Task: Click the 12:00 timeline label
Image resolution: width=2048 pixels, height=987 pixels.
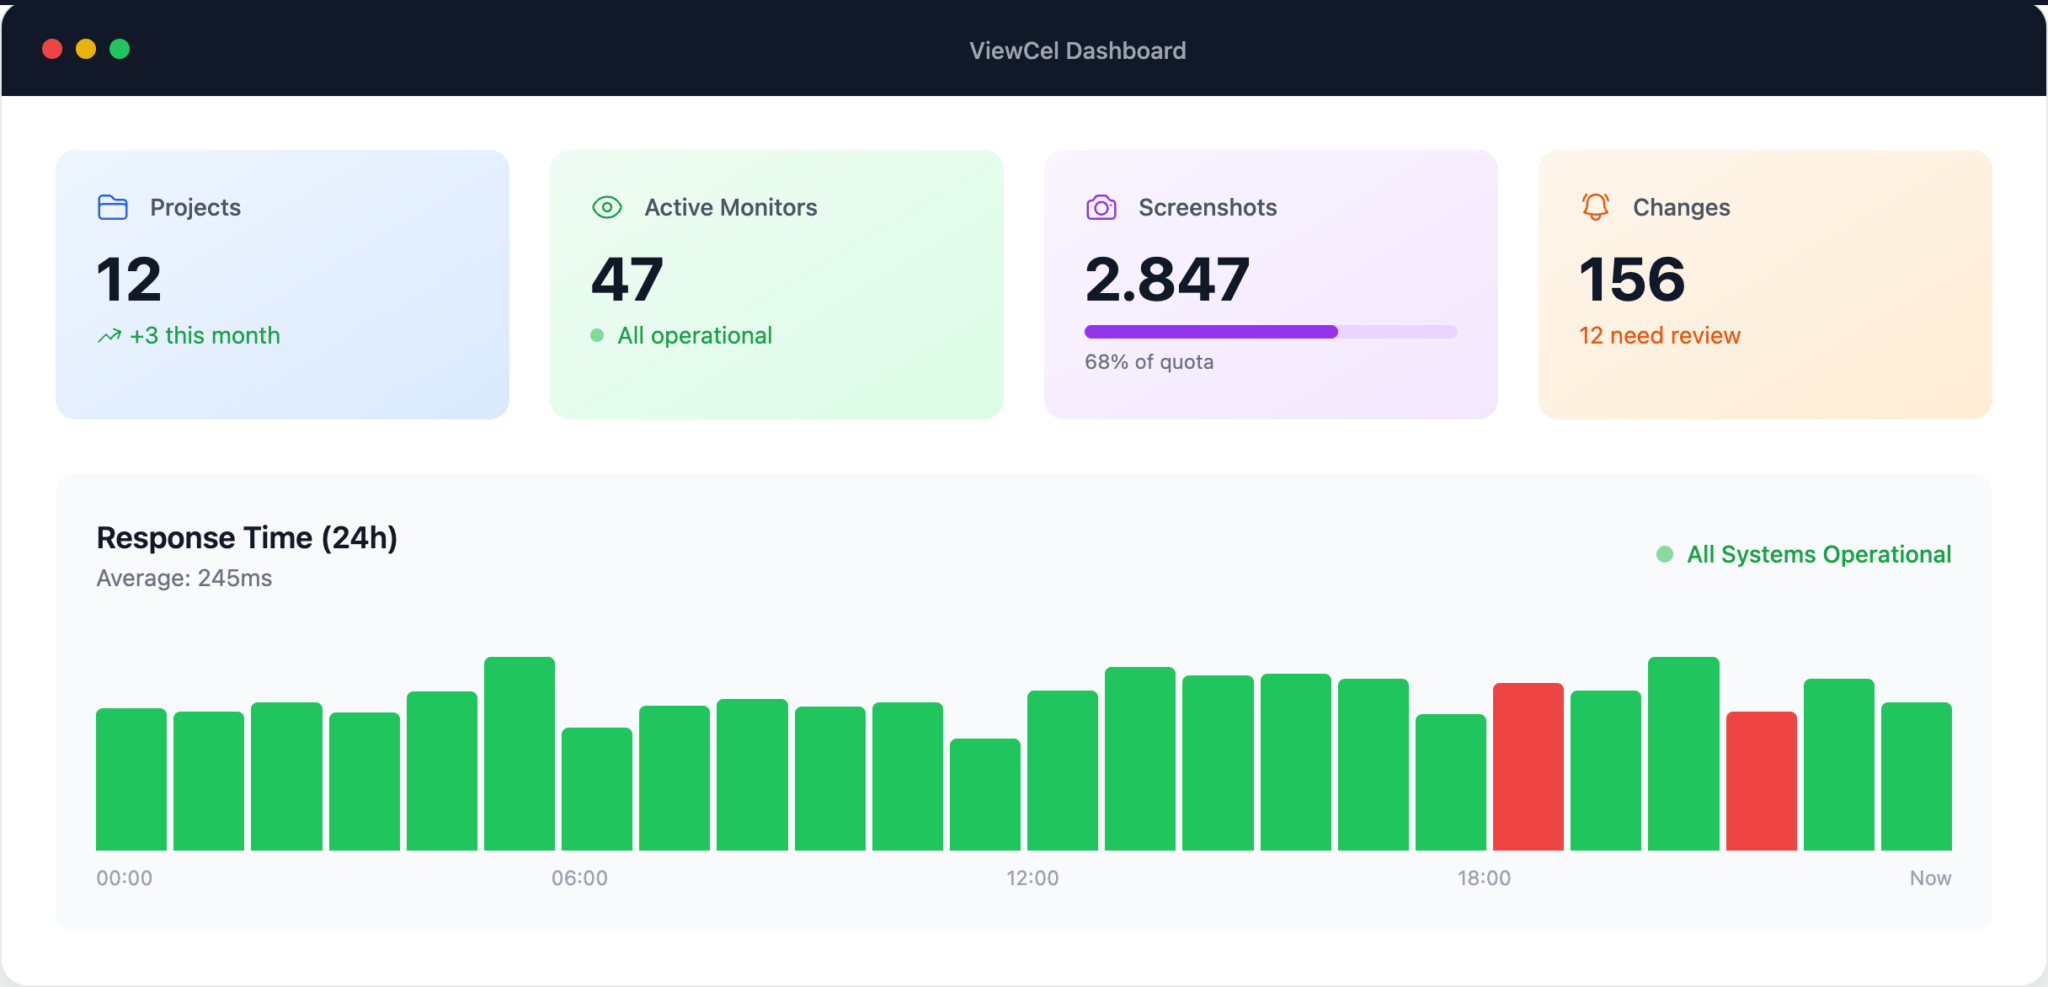Action: (1032, 878)
